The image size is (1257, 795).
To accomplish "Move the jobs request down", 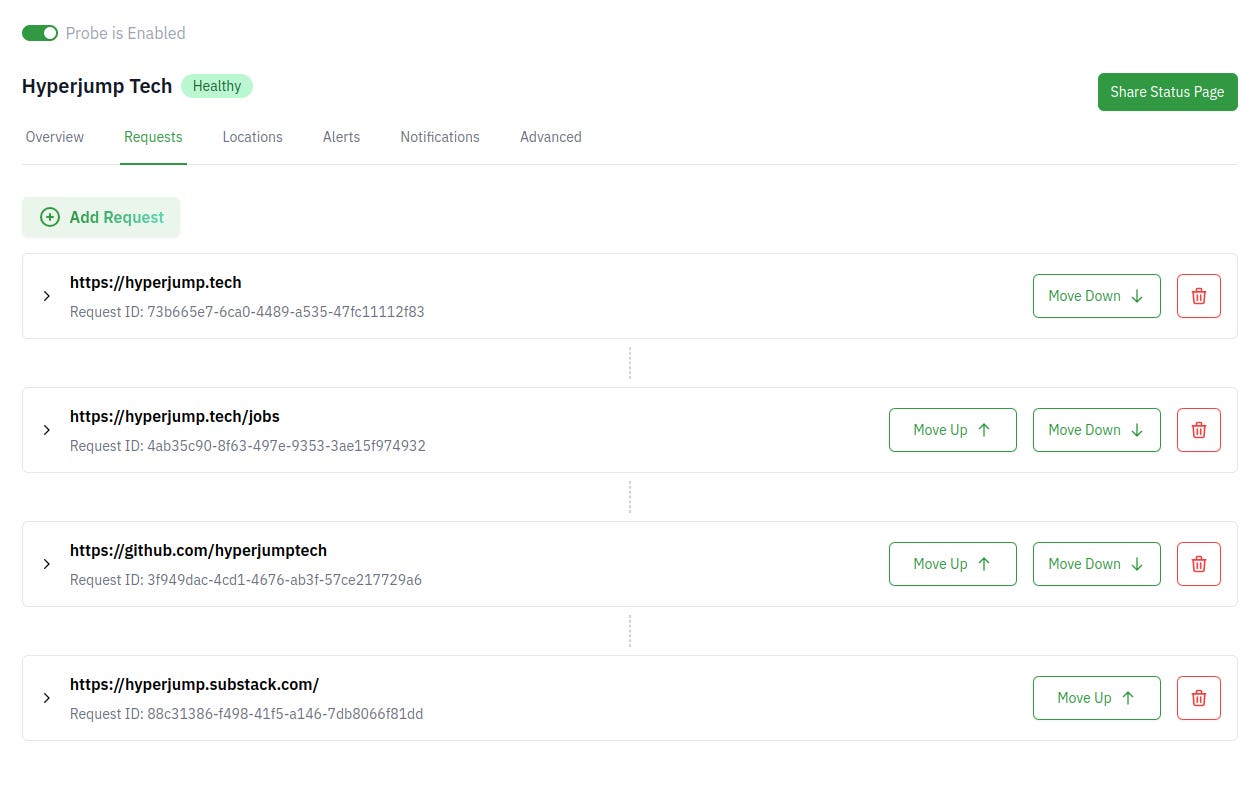I will click(1096, 429).
